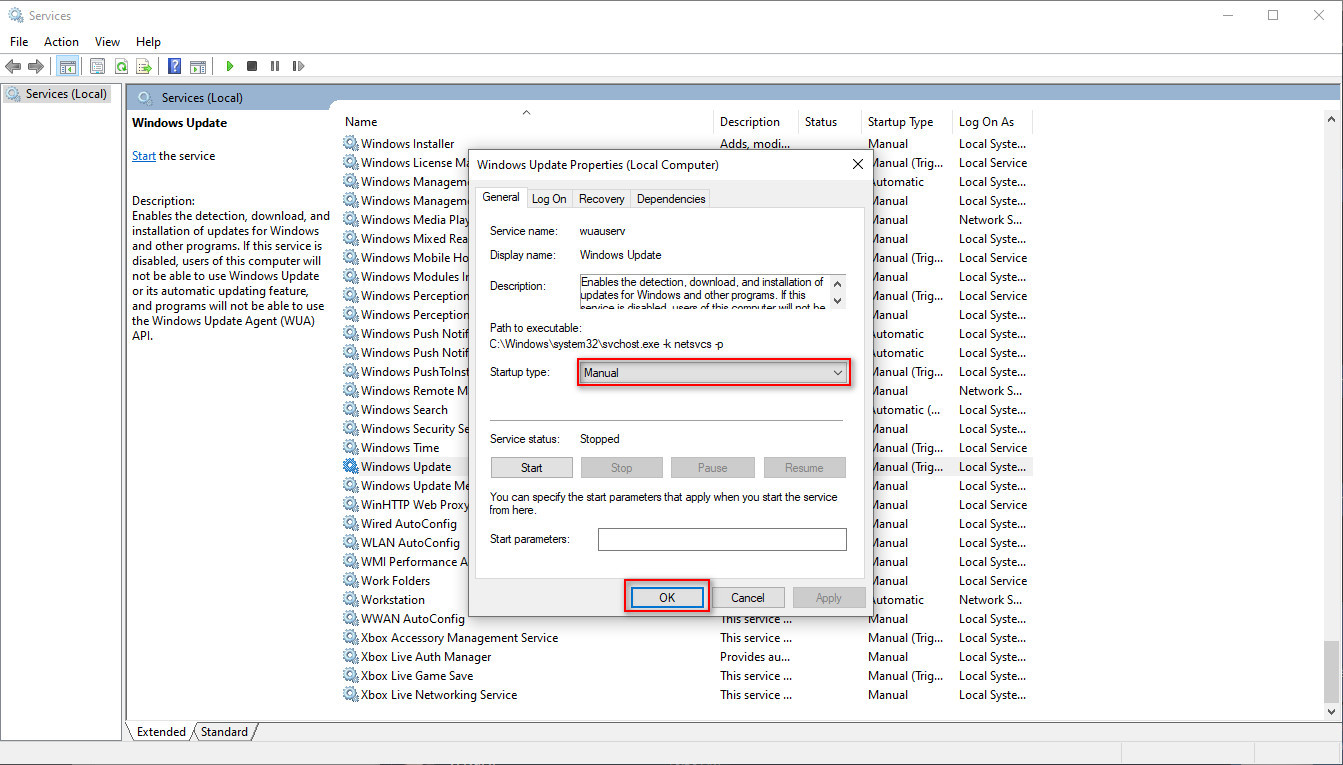
Task: Sort by the Description column header
Action: click(756, 122)
